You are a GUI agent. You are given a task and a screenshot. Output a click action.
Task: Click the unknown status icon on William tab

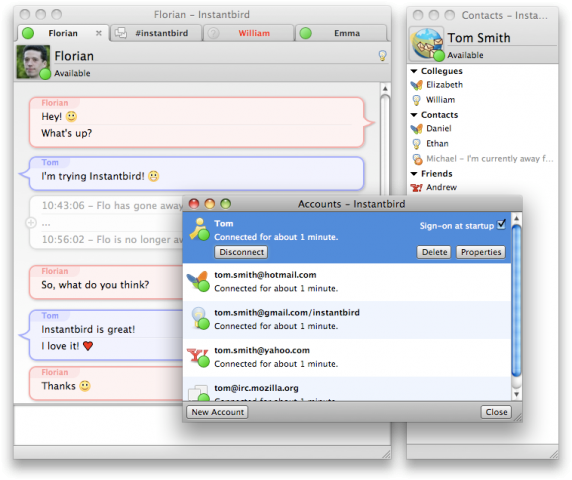[x=213, y=33]
